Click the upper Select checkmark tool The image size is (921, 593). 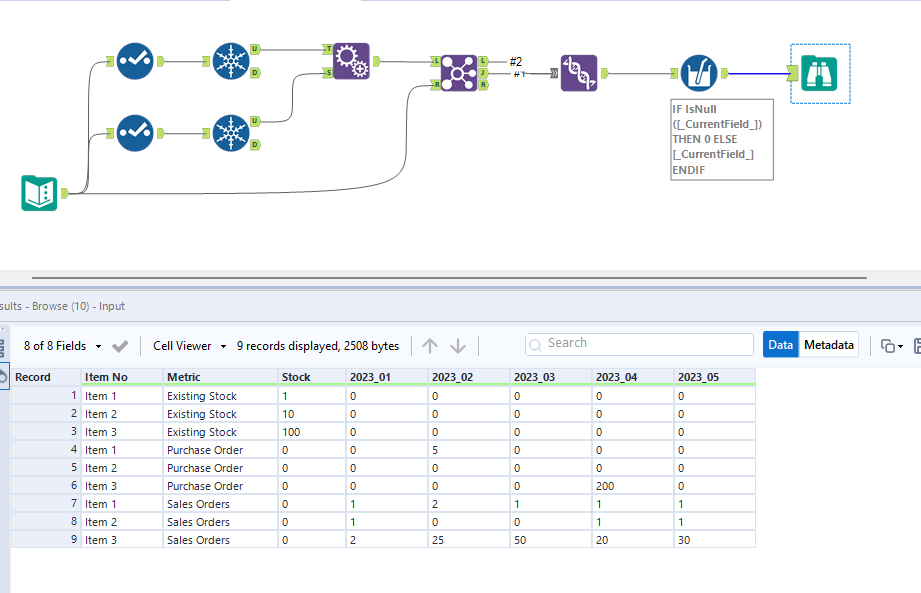coord(135,60)
